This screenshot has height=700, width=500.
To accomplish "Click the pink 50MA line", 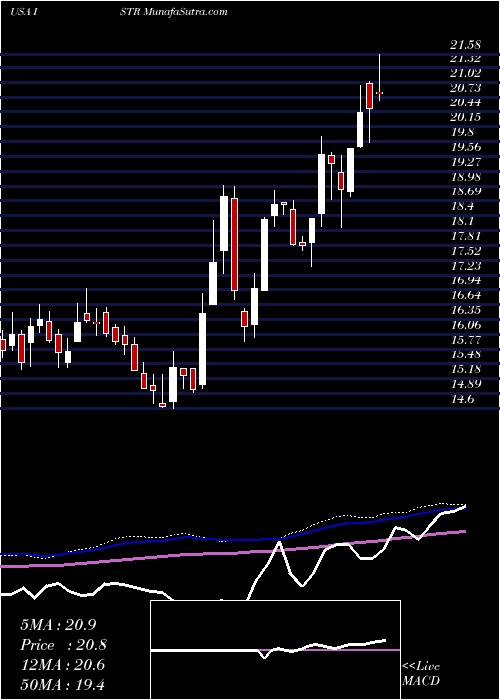I will (x=232, y=553).
